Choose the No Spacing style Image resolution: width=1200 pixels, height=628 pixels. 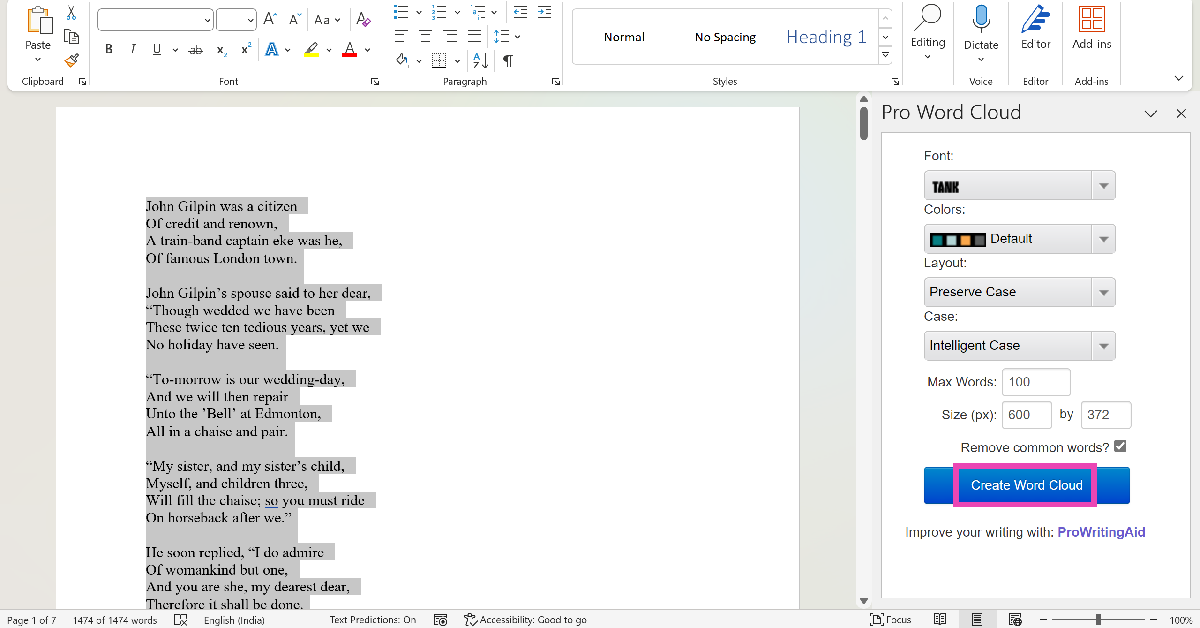[x=725, y=37]
